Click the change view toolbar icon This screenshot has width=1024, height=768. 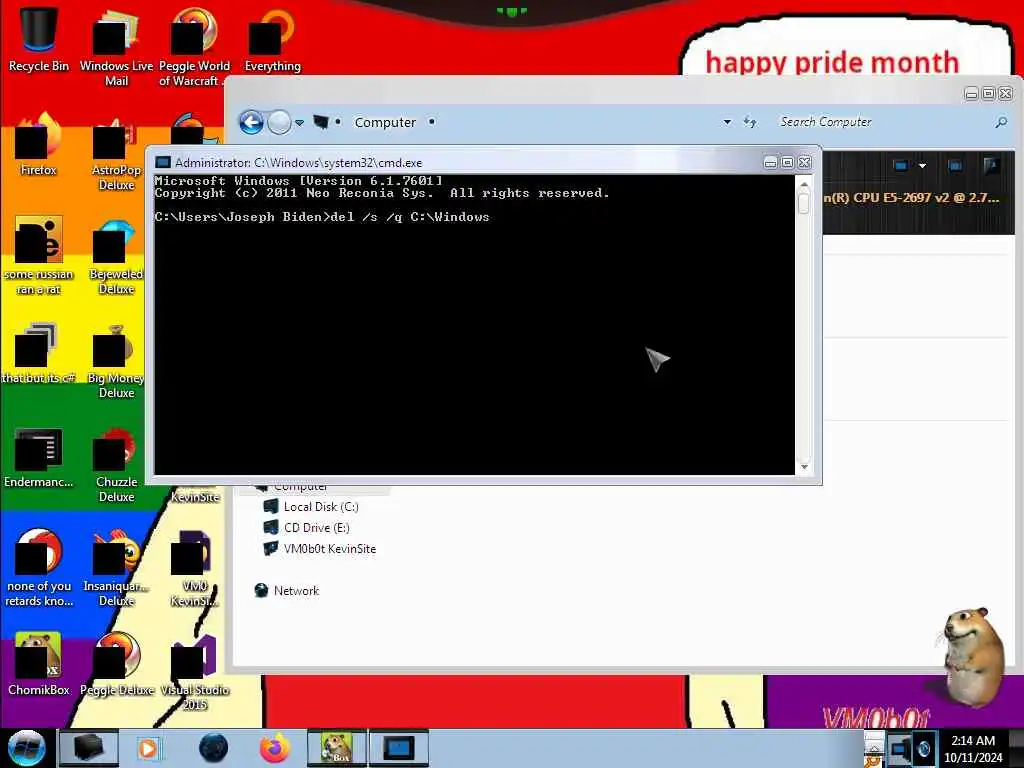(x=901, y=166)
